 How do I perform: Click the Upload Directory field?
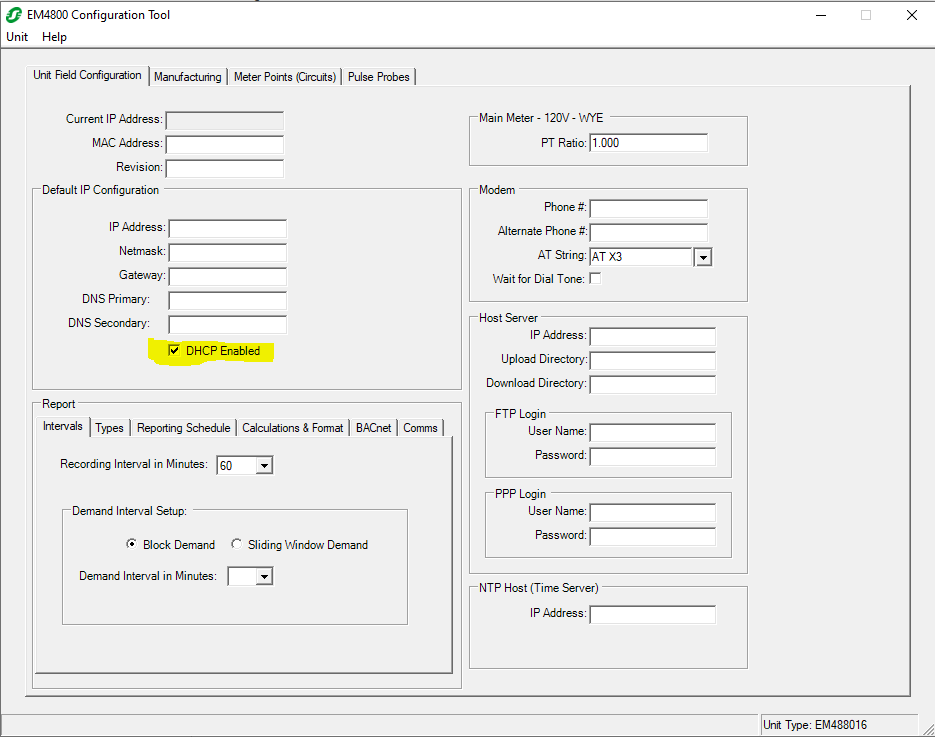[x=652, y=360]
